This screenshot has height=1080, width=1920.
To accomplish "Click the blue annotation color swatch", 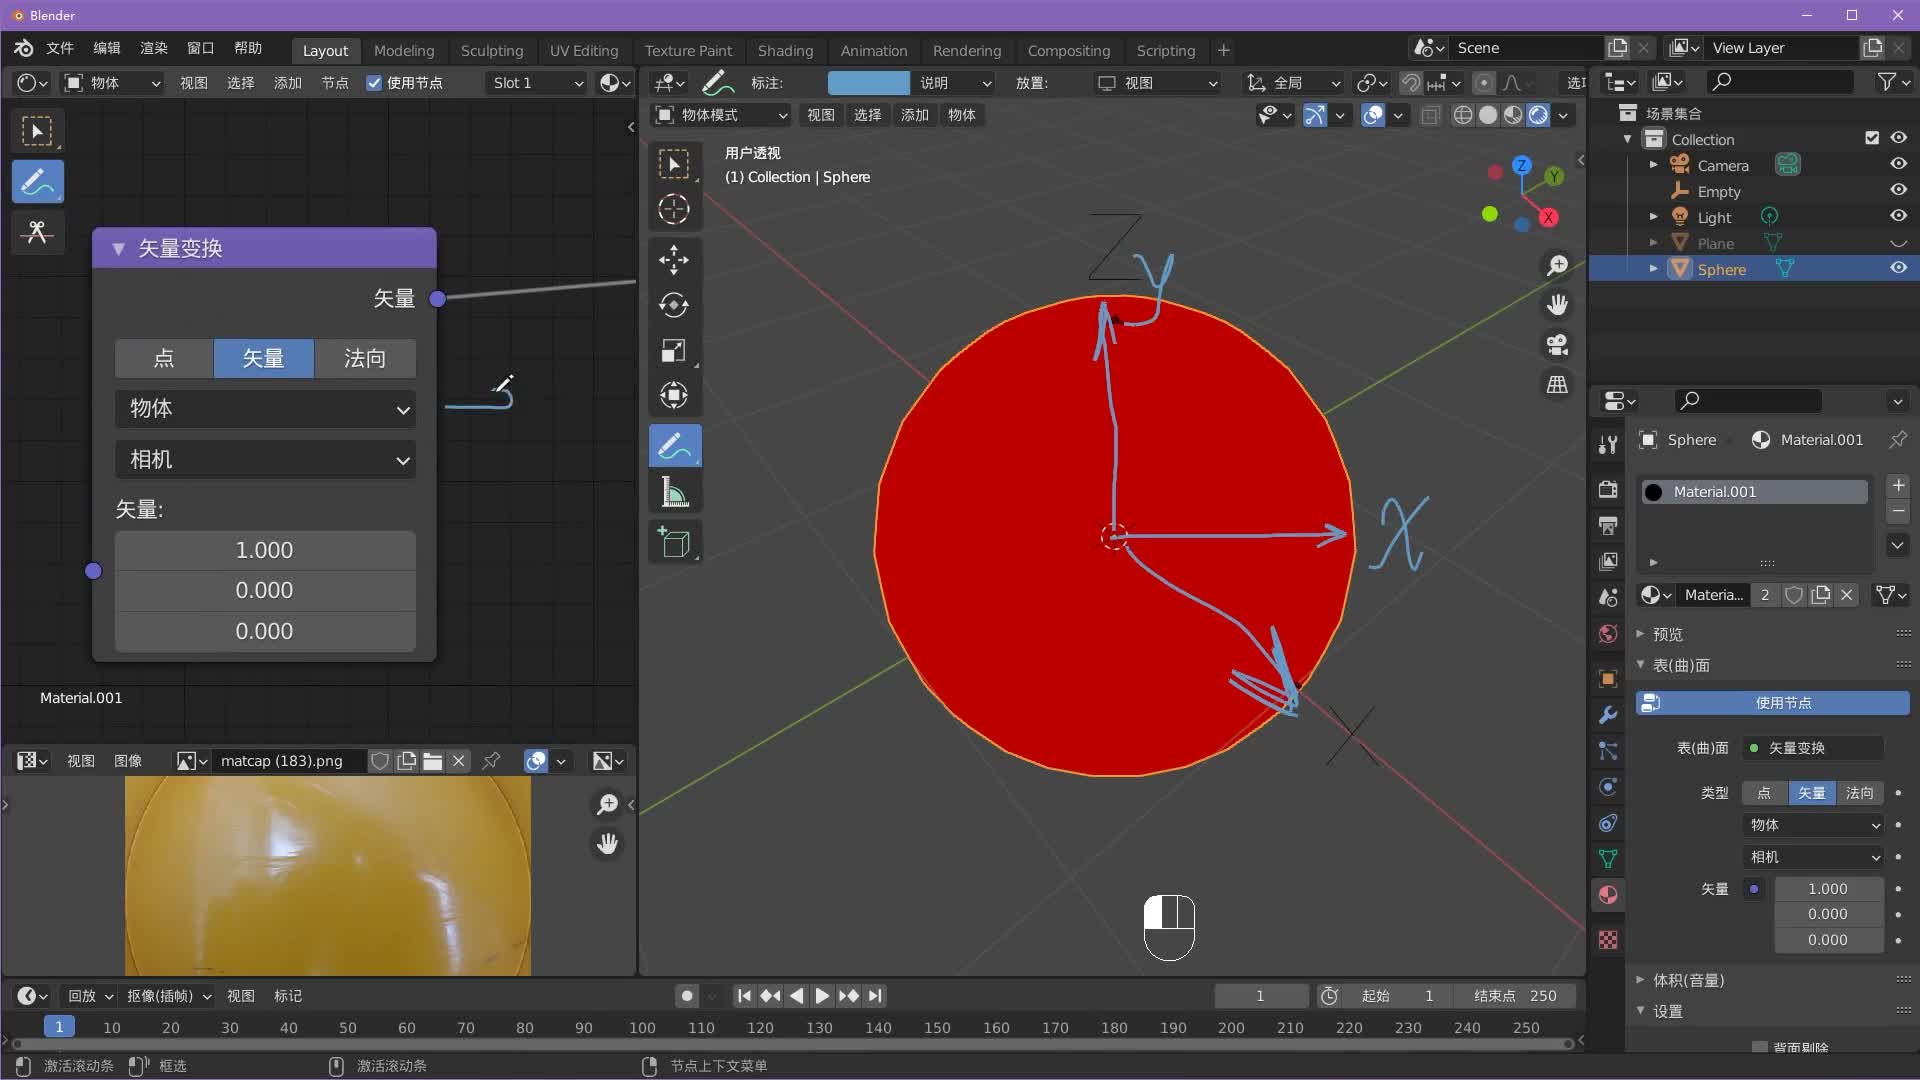I will tap(868, 83).
